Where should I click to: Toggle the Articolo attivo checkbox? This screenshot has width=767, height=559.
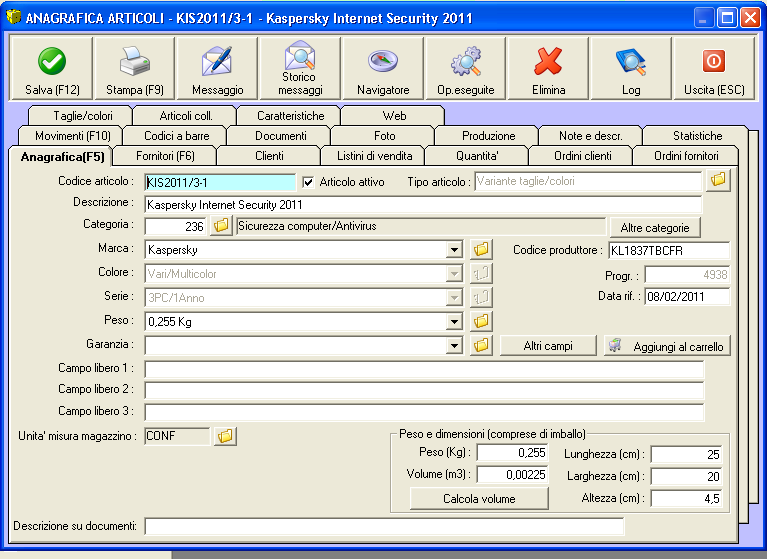click(308, 182)
